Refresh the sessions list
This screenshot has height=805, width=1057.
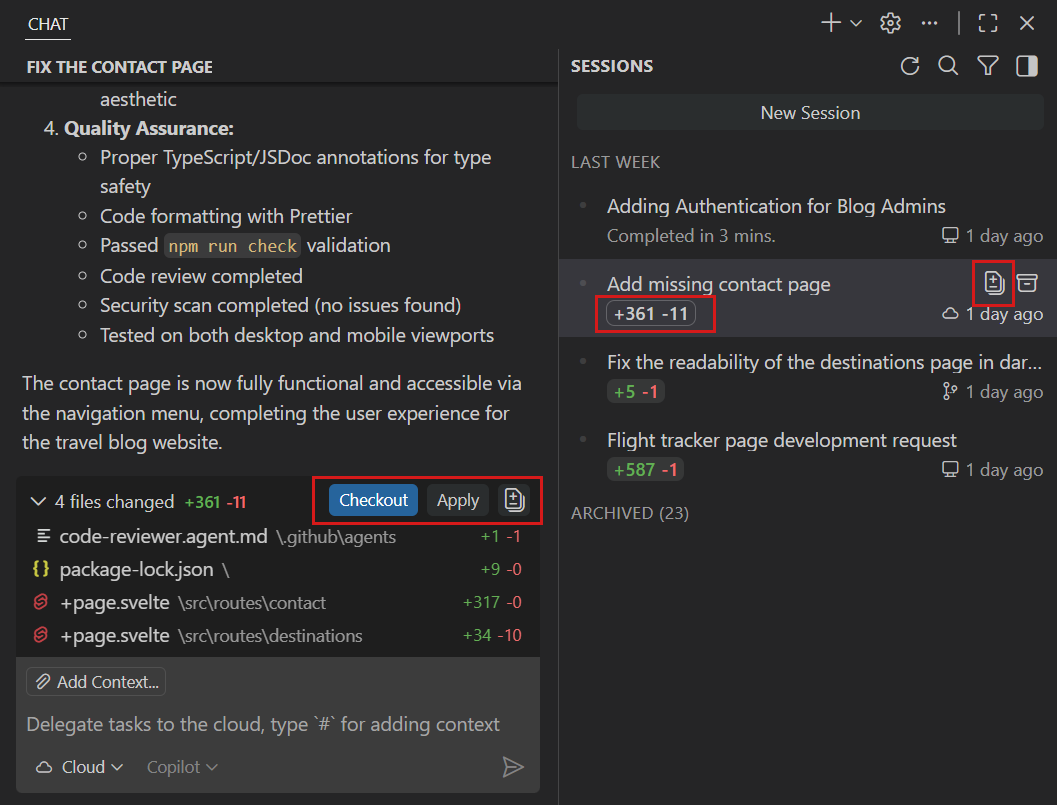[909, 66]
